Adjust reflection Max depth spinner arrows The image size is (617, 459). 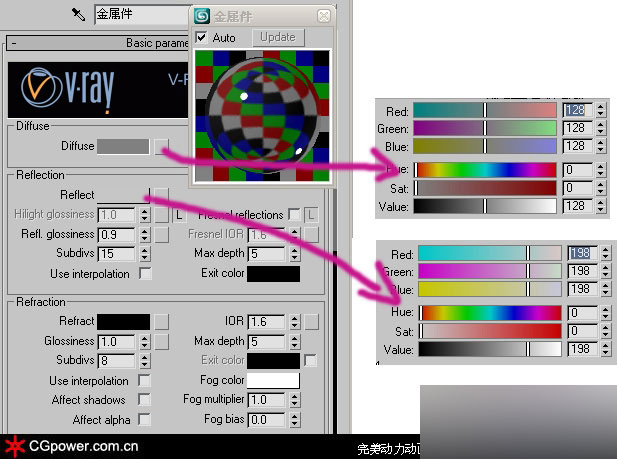[295, 254]
